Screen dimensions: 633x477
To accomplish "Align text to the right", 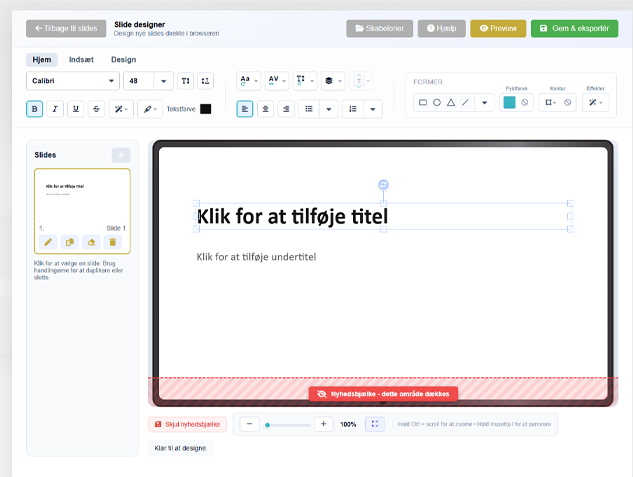I will click(286, 109).
